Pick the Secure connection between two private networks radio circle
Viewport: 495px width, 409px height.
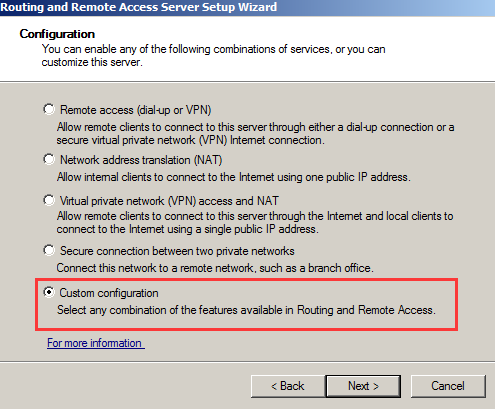point(49,250)
